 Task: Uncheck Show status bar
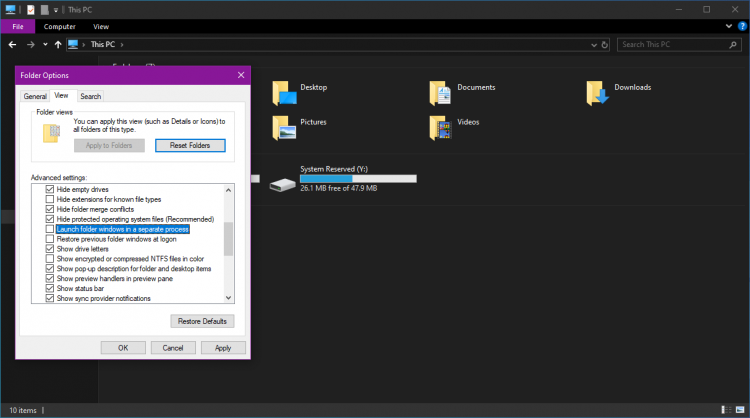(x=50, y=288)
